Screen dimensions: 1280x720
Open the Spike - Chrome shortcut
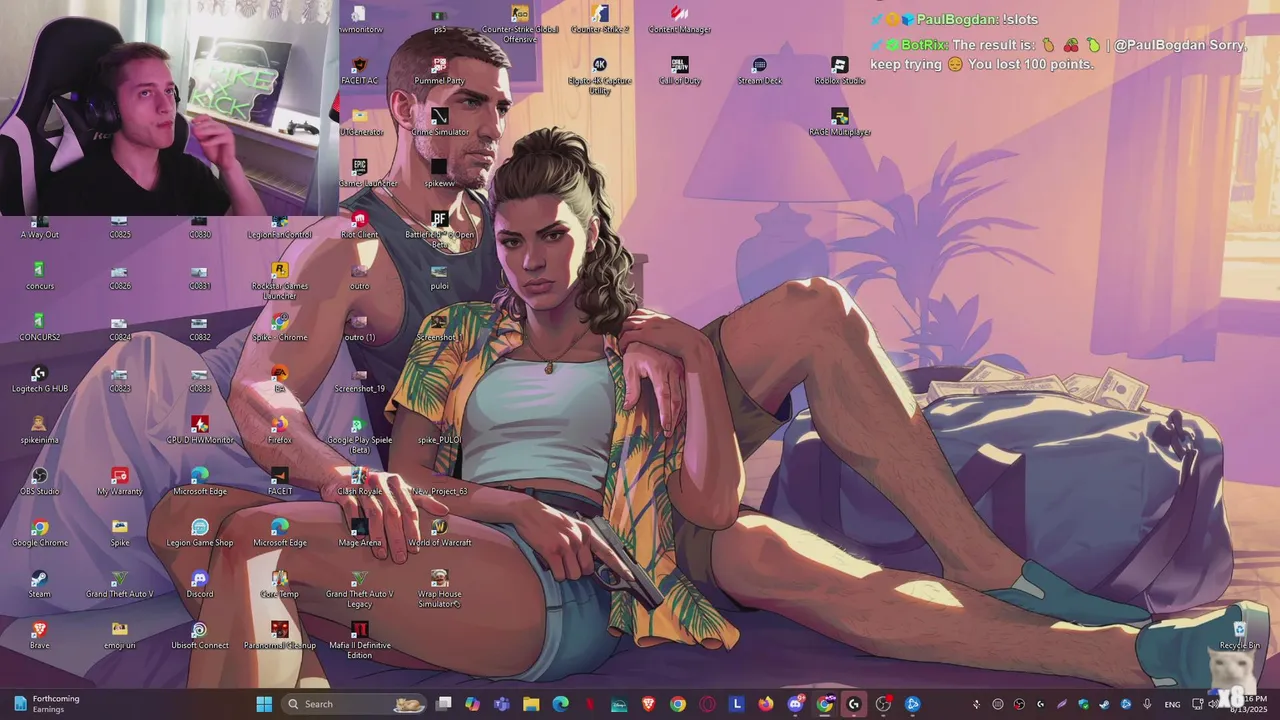pyautogui.click(x=280, y=328)
